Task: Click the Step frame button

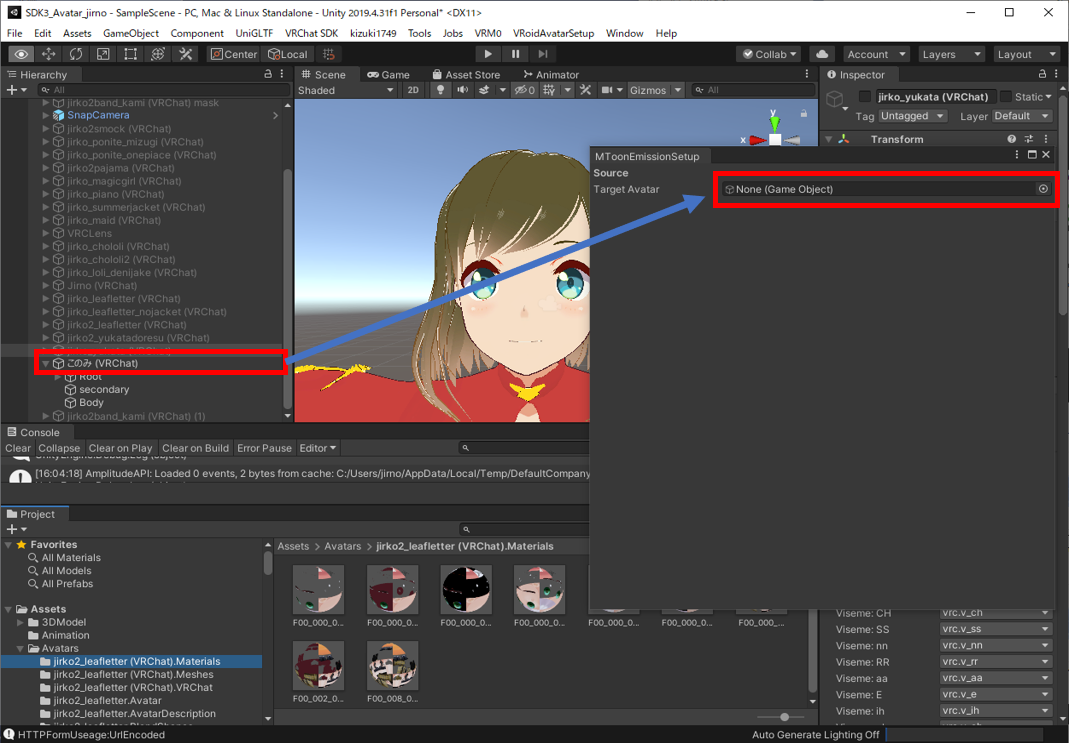Action: [x=543, y=55]
